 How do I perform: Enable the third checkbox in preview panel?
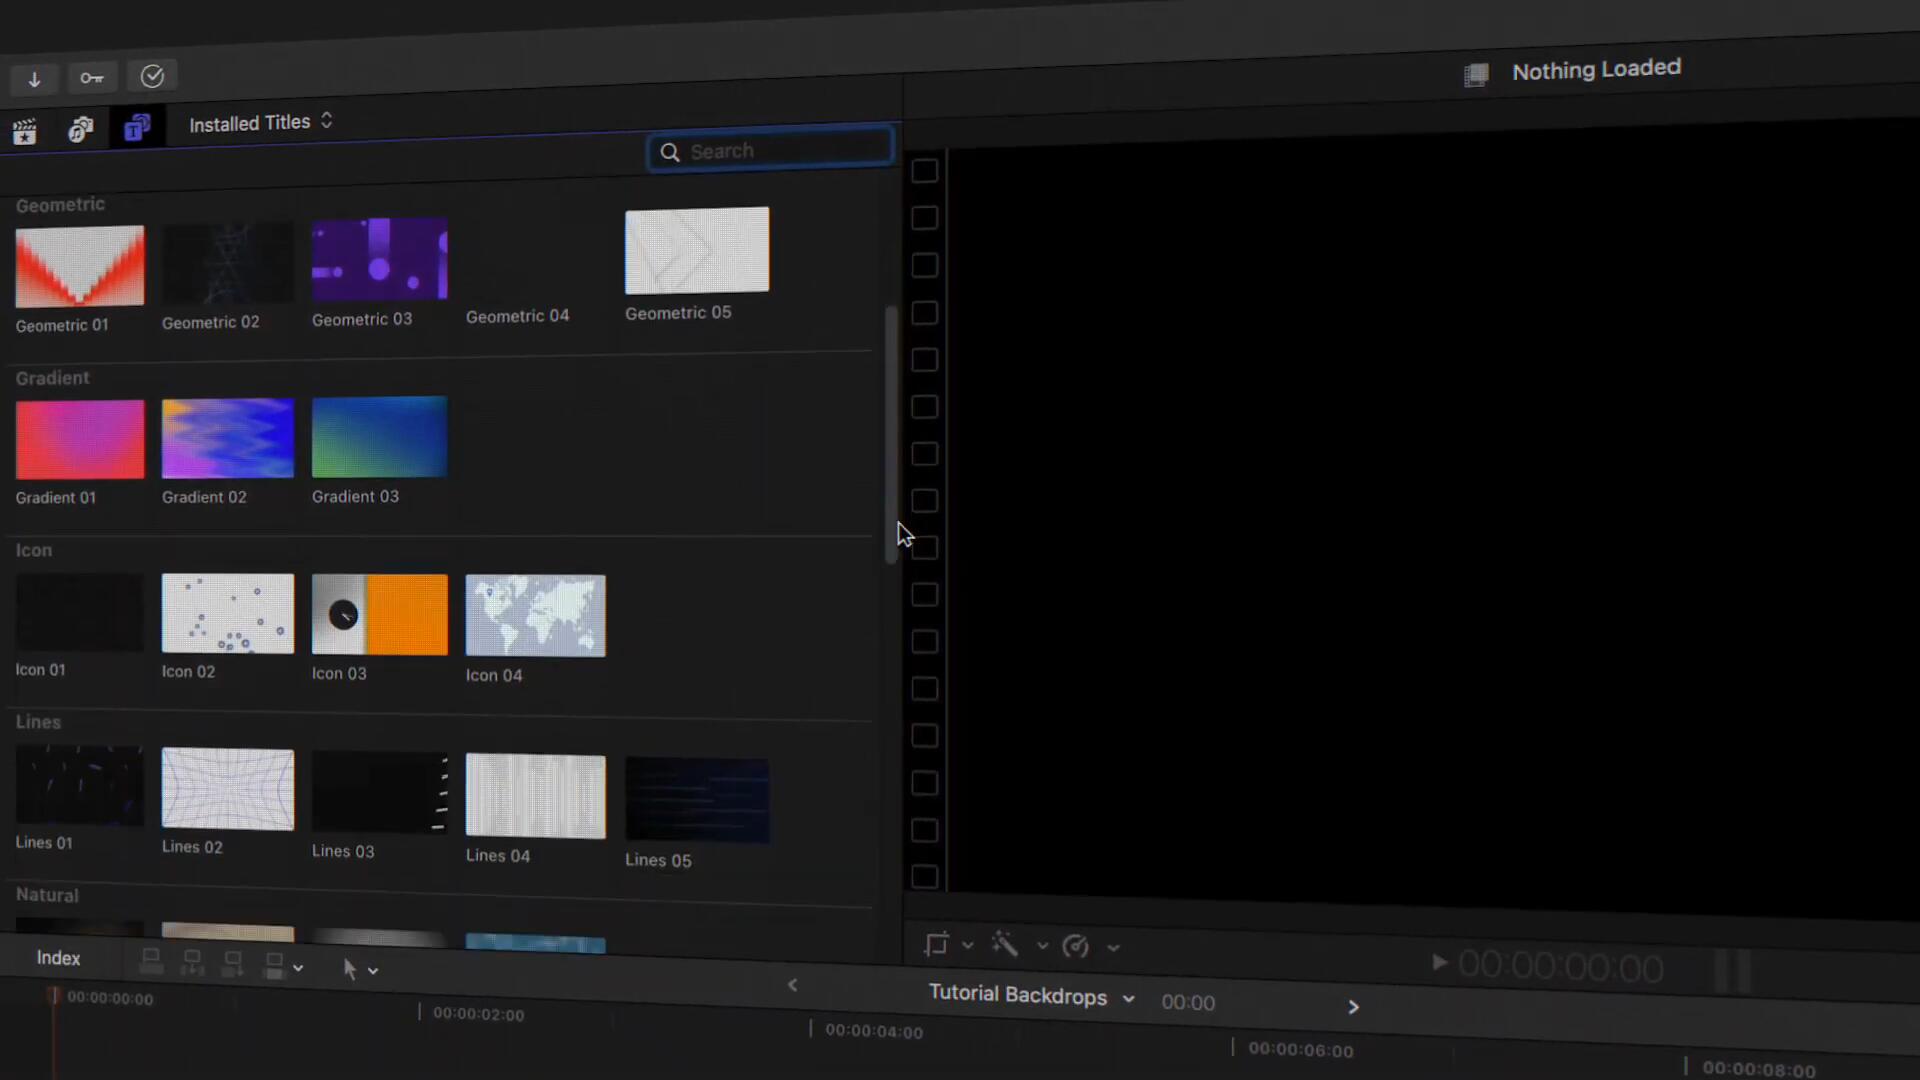[x=924, y=265]
